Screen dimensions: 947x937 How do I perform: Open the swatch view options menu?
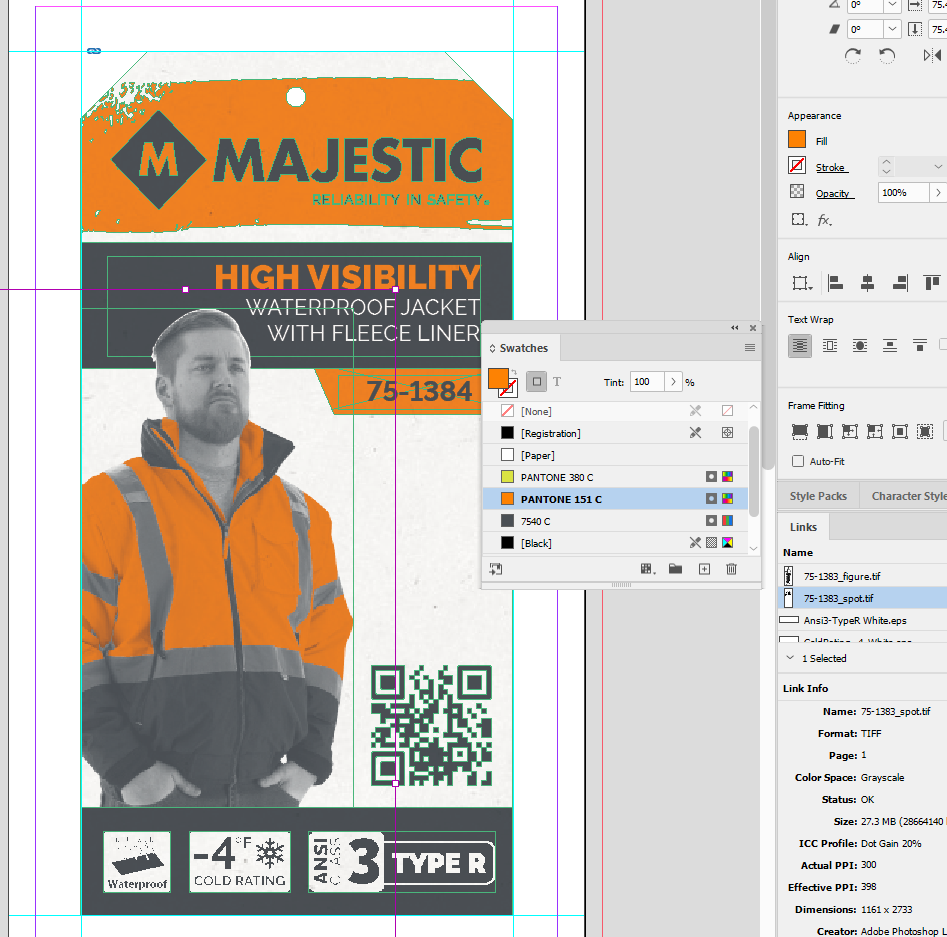tap(648, 569)
